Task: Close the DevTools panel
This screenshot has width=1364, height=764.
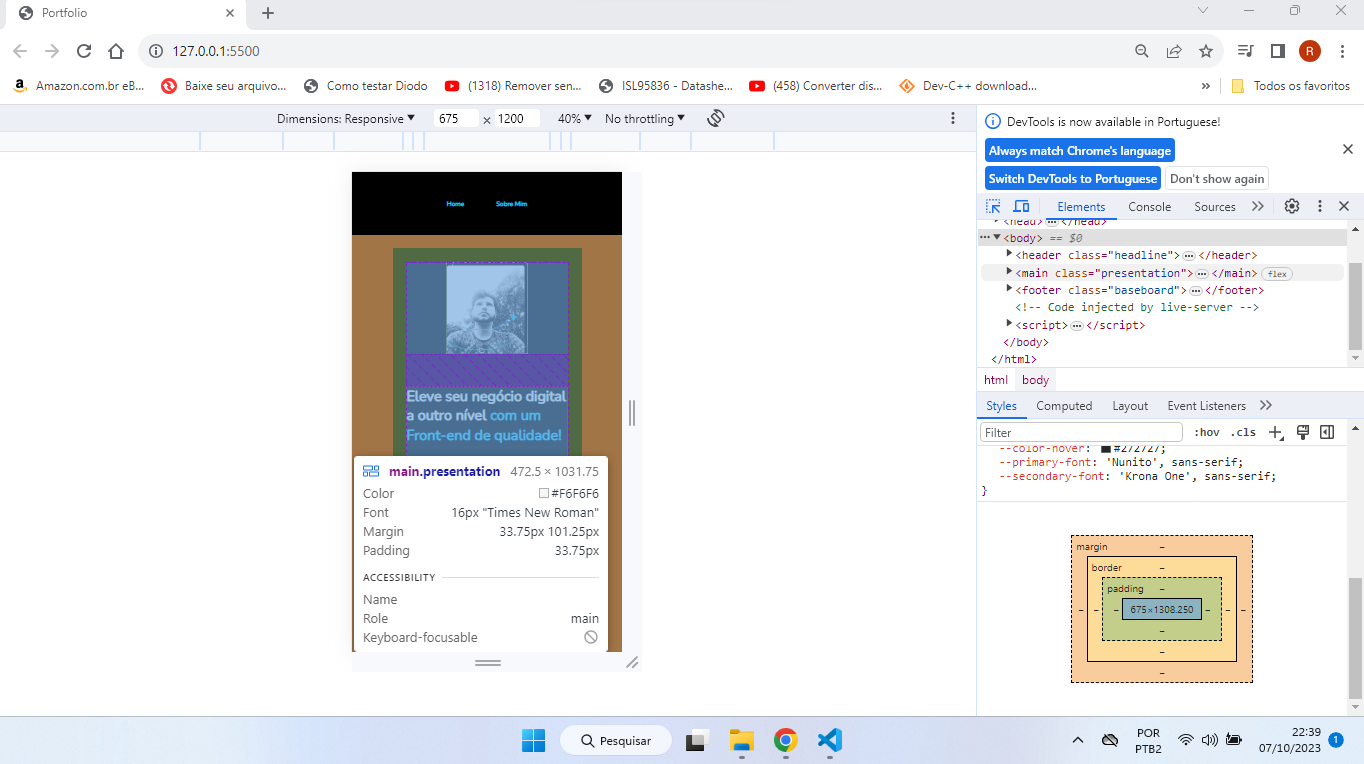Action: (x=1344, y=206)
